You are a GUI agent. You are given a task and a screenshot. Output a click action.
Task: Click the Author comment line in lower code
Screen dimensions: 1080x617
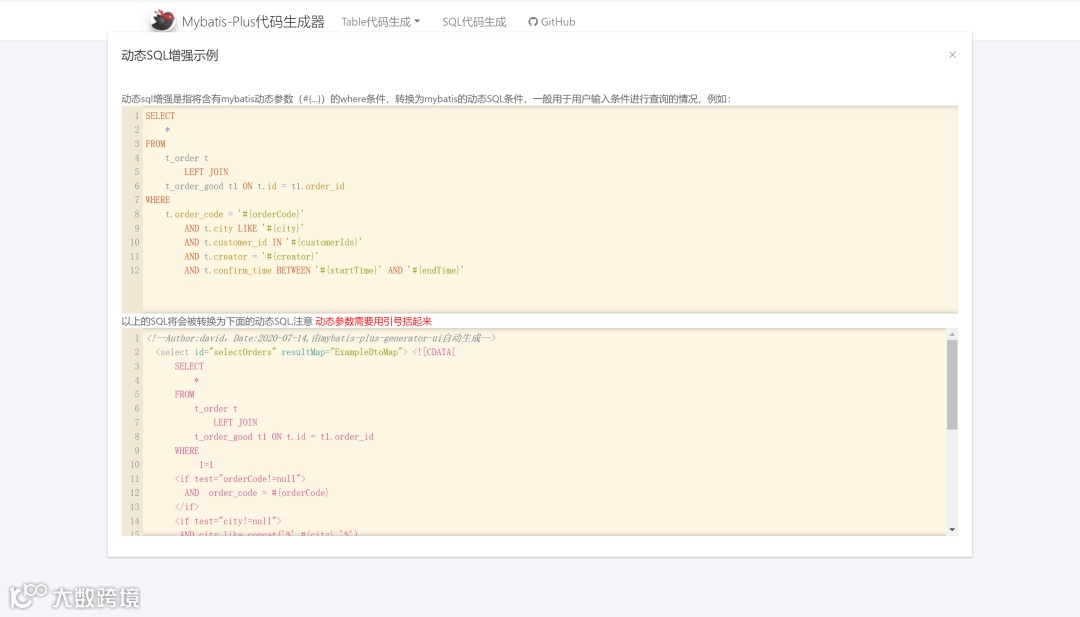[x=321, y=338]
